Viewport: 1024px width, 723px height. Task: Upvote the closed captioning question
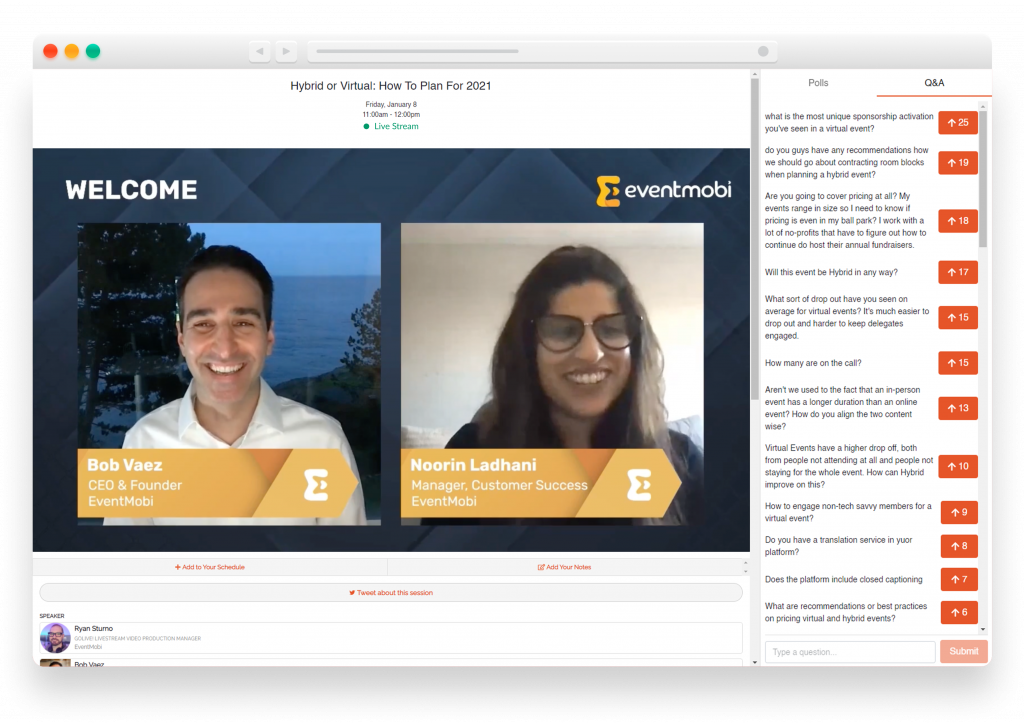959,579
